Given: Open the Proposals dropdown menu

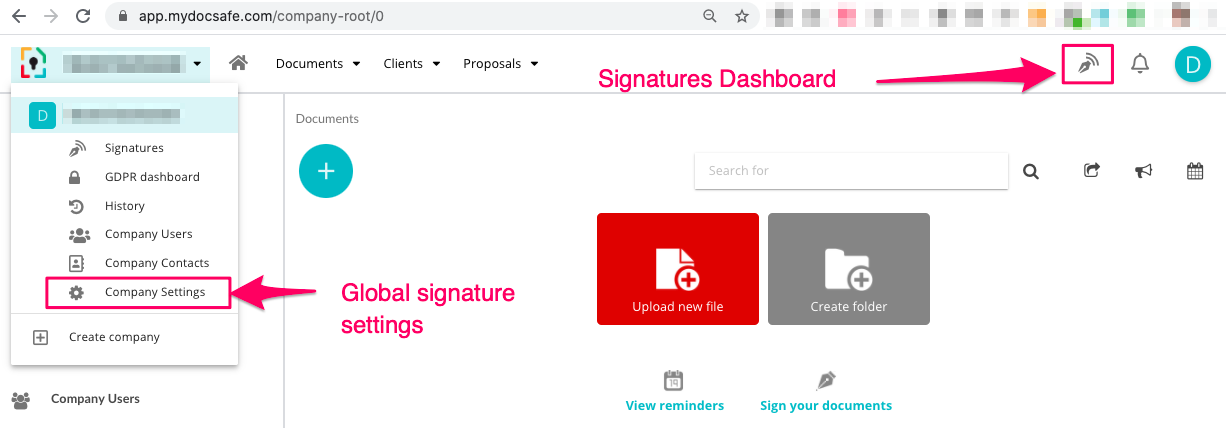Looking at the screenshot, I should (500, 64).
